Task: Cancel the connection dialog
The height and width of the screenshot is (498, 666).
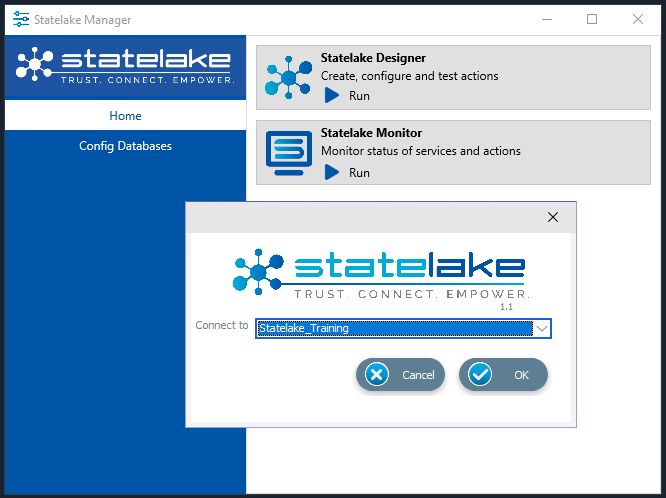Action: click(400, 374)
